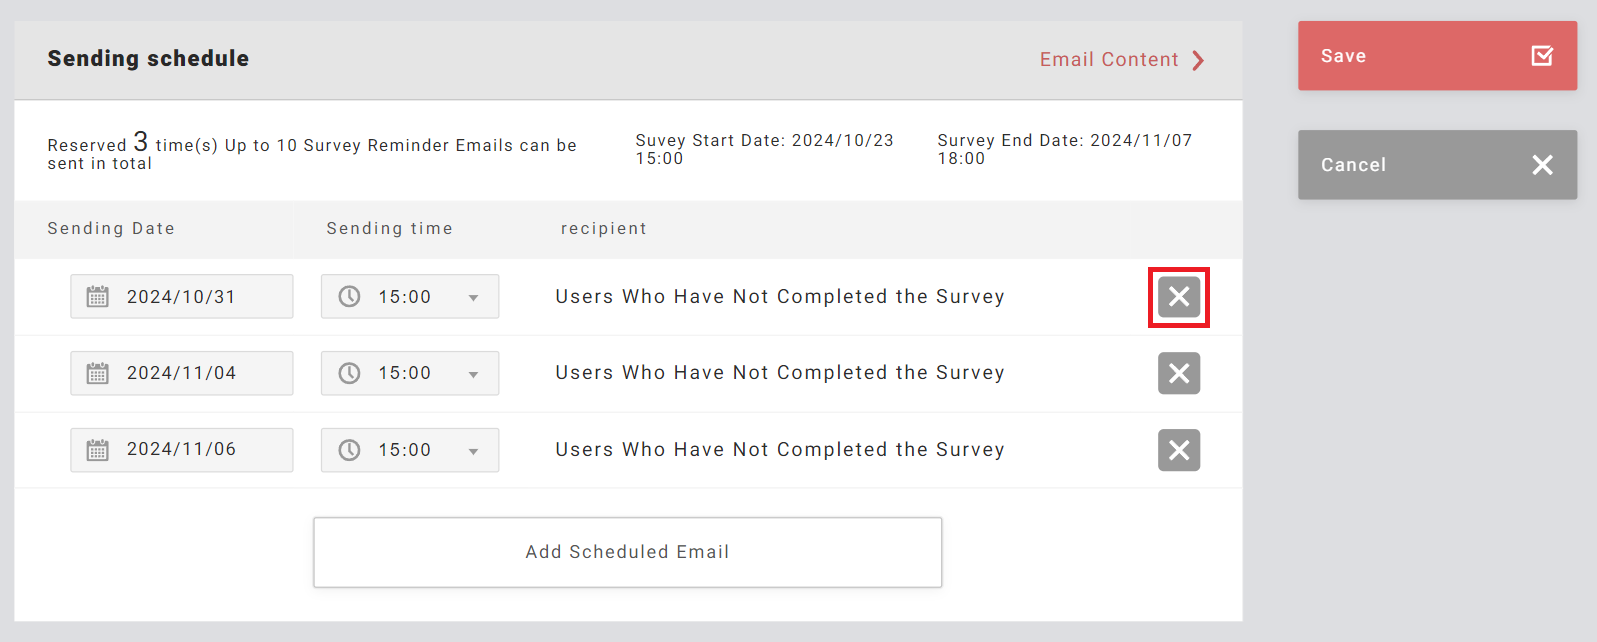The image size is (1597, 642).
Task: Click calendar icon next to 2024/11/06
Action: 97,450
